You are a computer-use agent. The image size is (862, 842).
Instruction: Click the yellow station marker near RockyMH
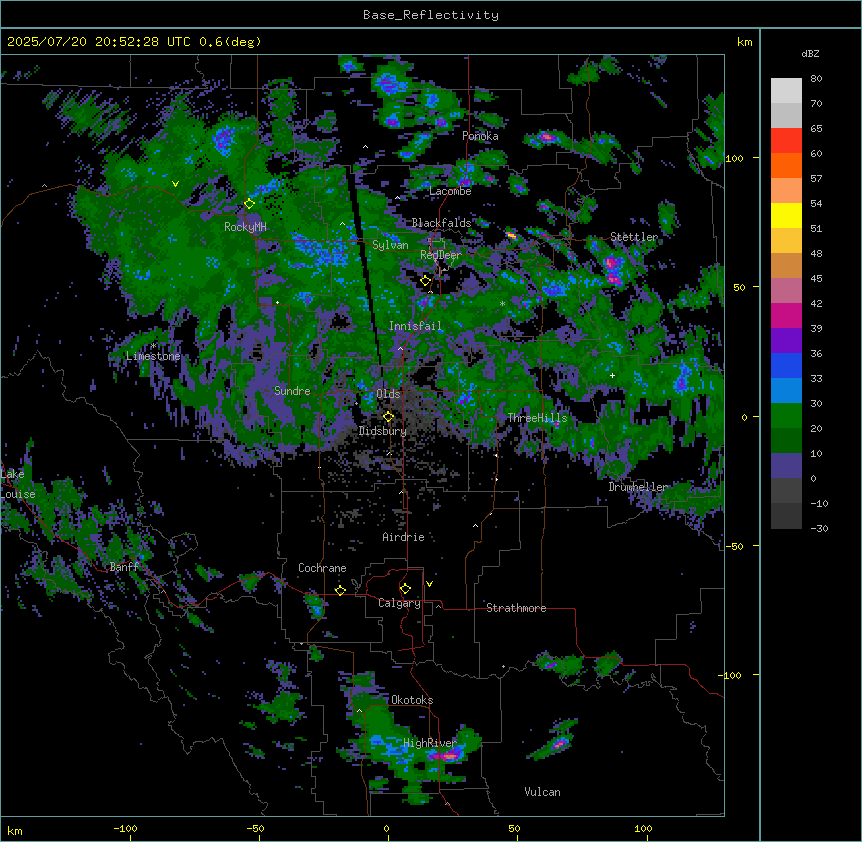pos(250,204)
